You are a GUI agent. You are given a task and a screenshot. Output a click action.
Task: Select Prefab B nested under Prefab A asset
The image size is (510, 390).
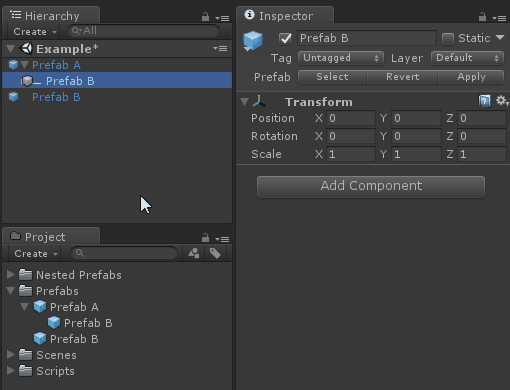point(88,323)
